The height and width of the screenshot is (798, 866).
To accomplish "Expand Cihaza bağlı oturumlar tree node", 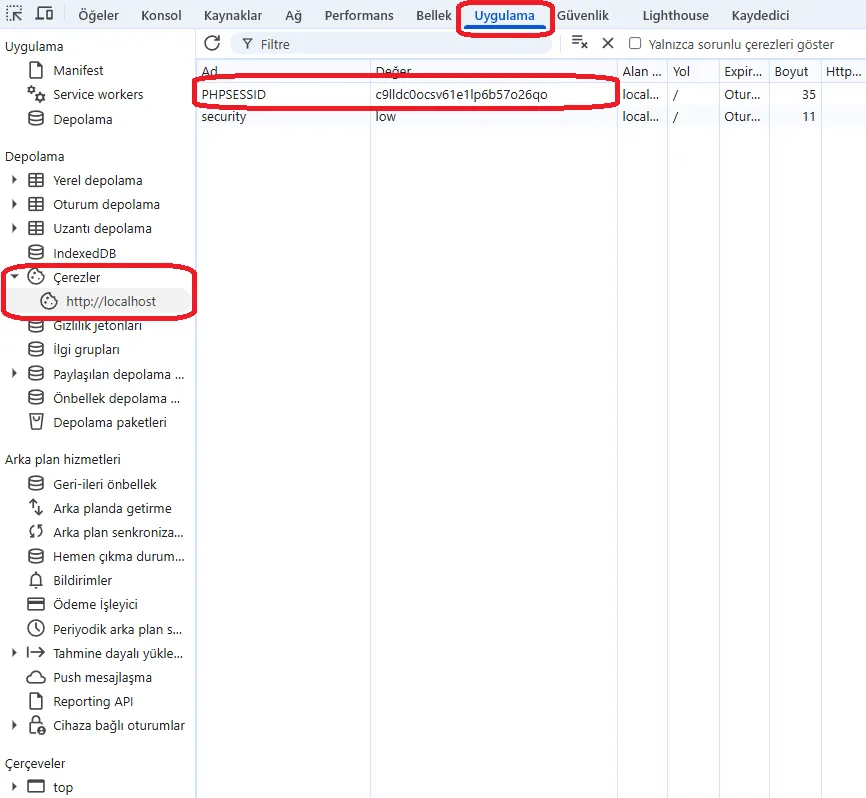I will (14, 726).
